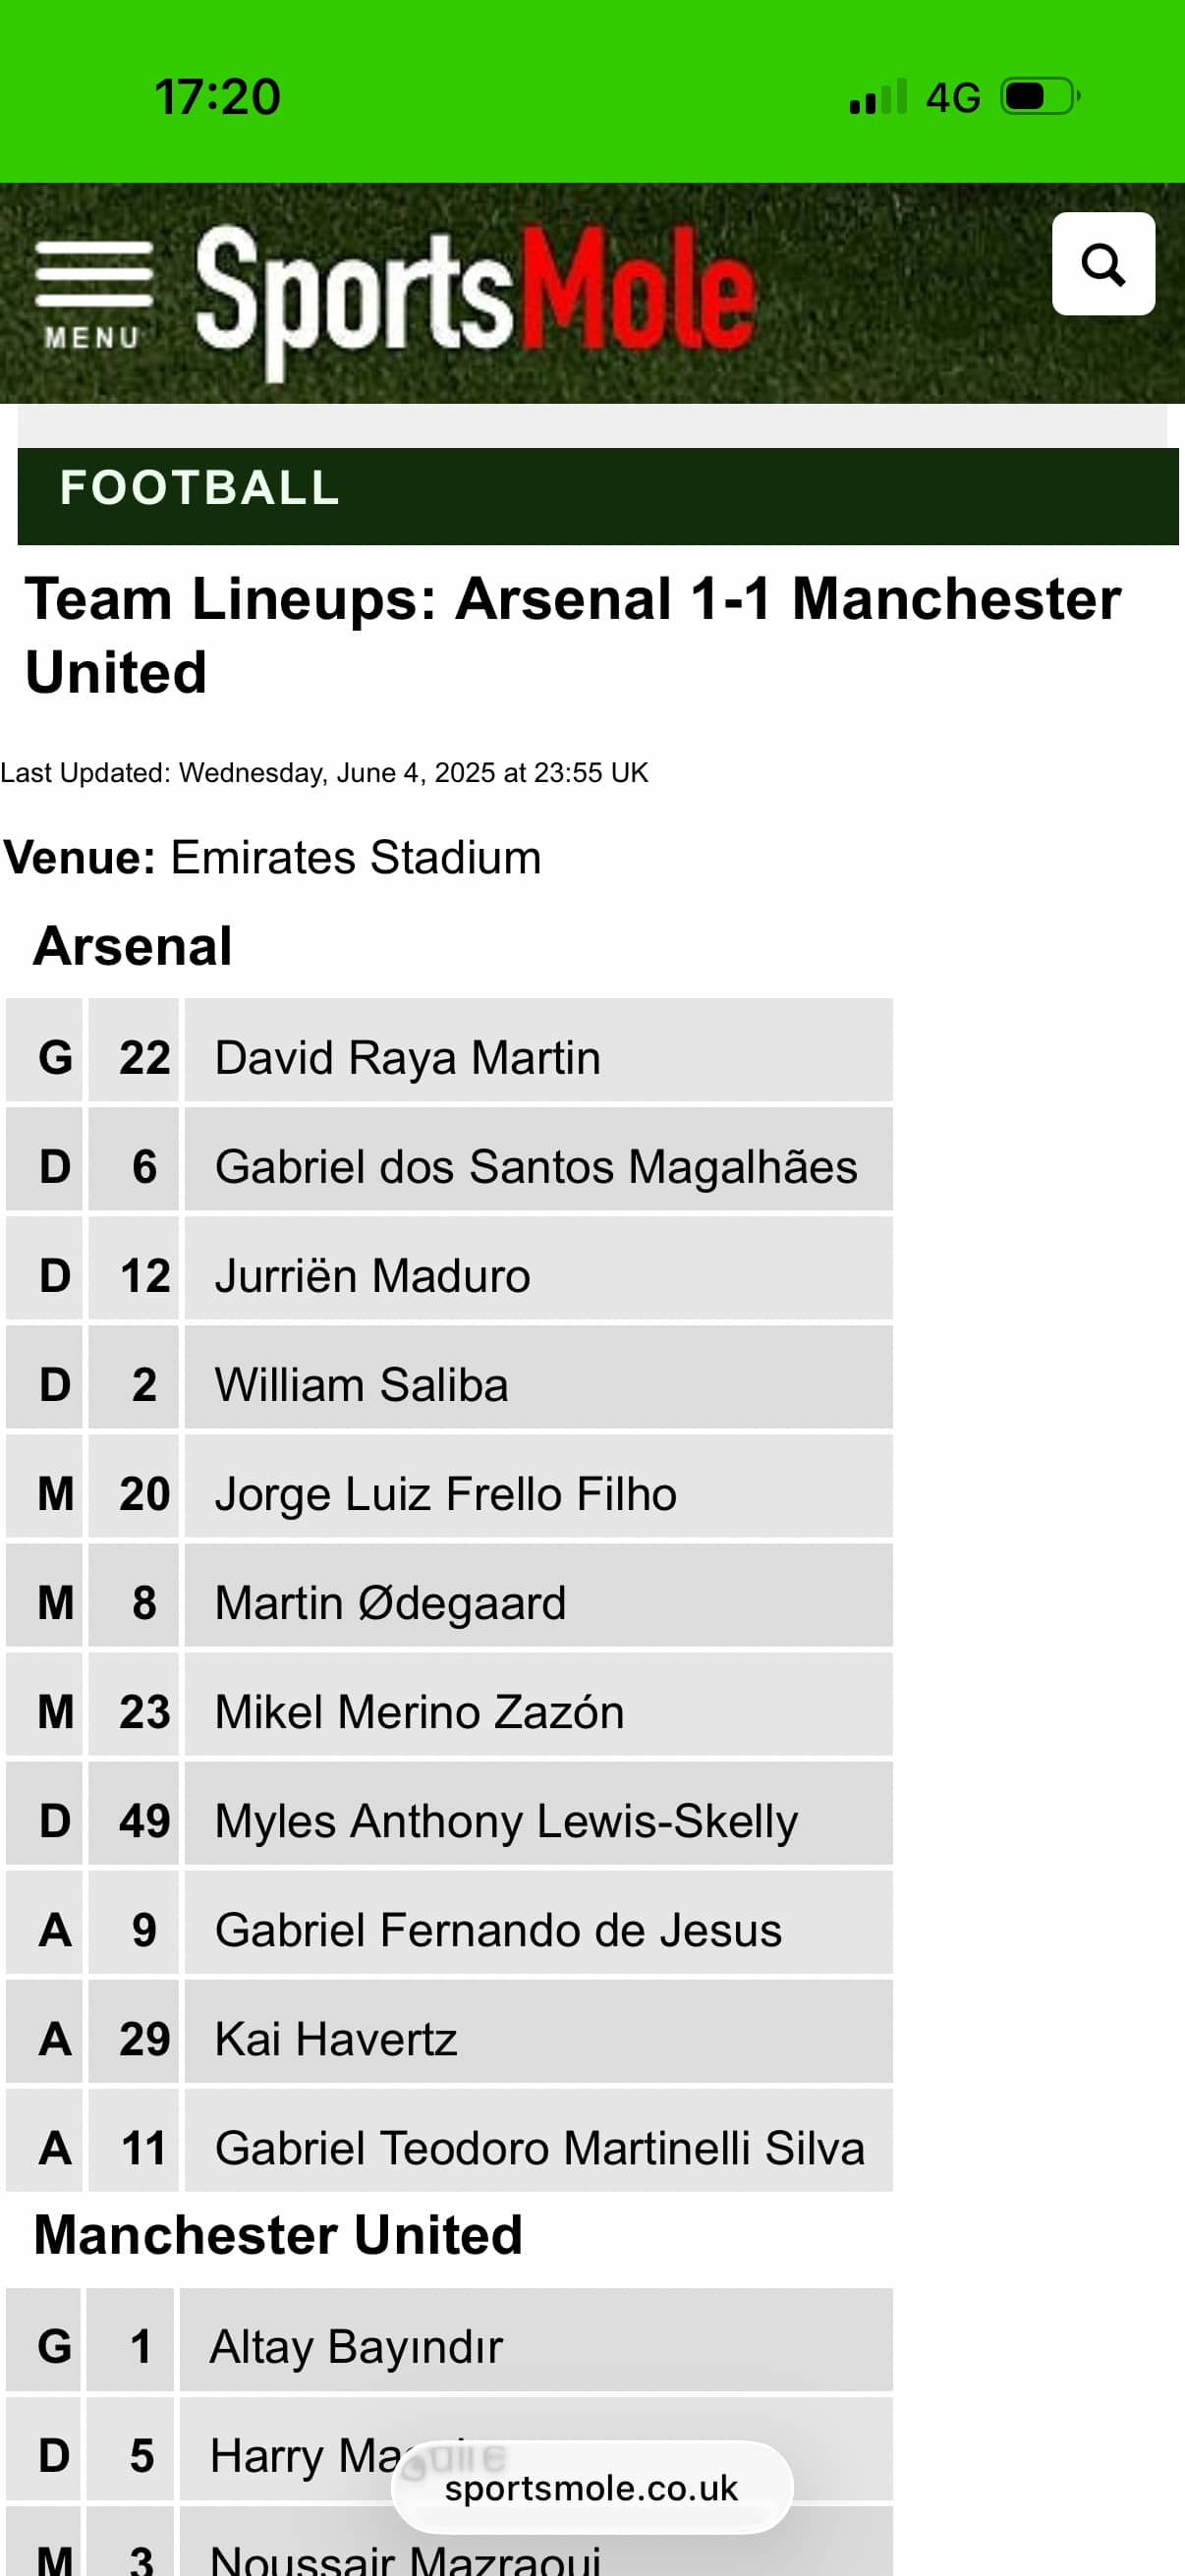Tap the sportsmole.co.uk address pill
The height and width of the screenshot is (2576, 1185).
click(x=591, y=2487)
